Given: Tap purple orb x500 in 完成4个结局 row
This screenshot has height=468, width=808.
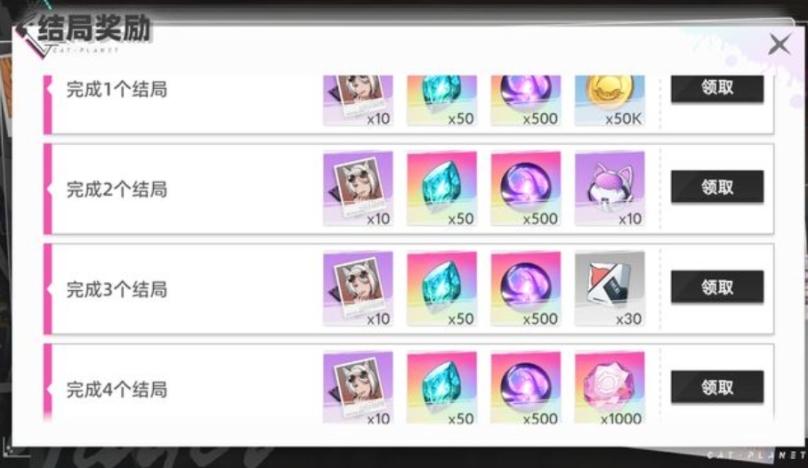Looking at the screenshot, I should pos(526,388).
